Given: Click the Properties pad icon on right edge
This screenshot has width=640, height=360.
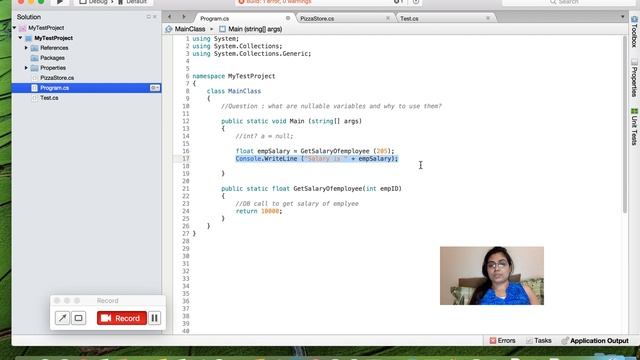Looking at the screenshot, I should click(634, 62).
